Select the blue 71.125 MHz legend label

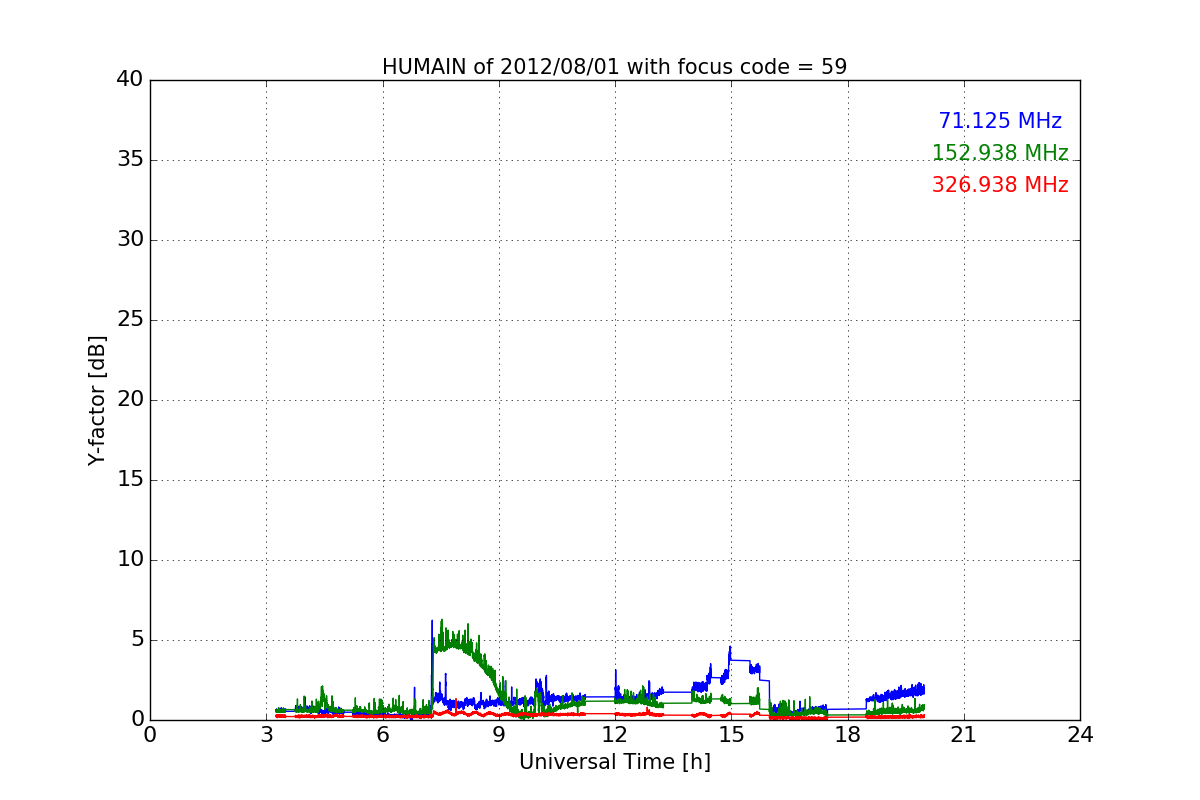point(1000,121)
